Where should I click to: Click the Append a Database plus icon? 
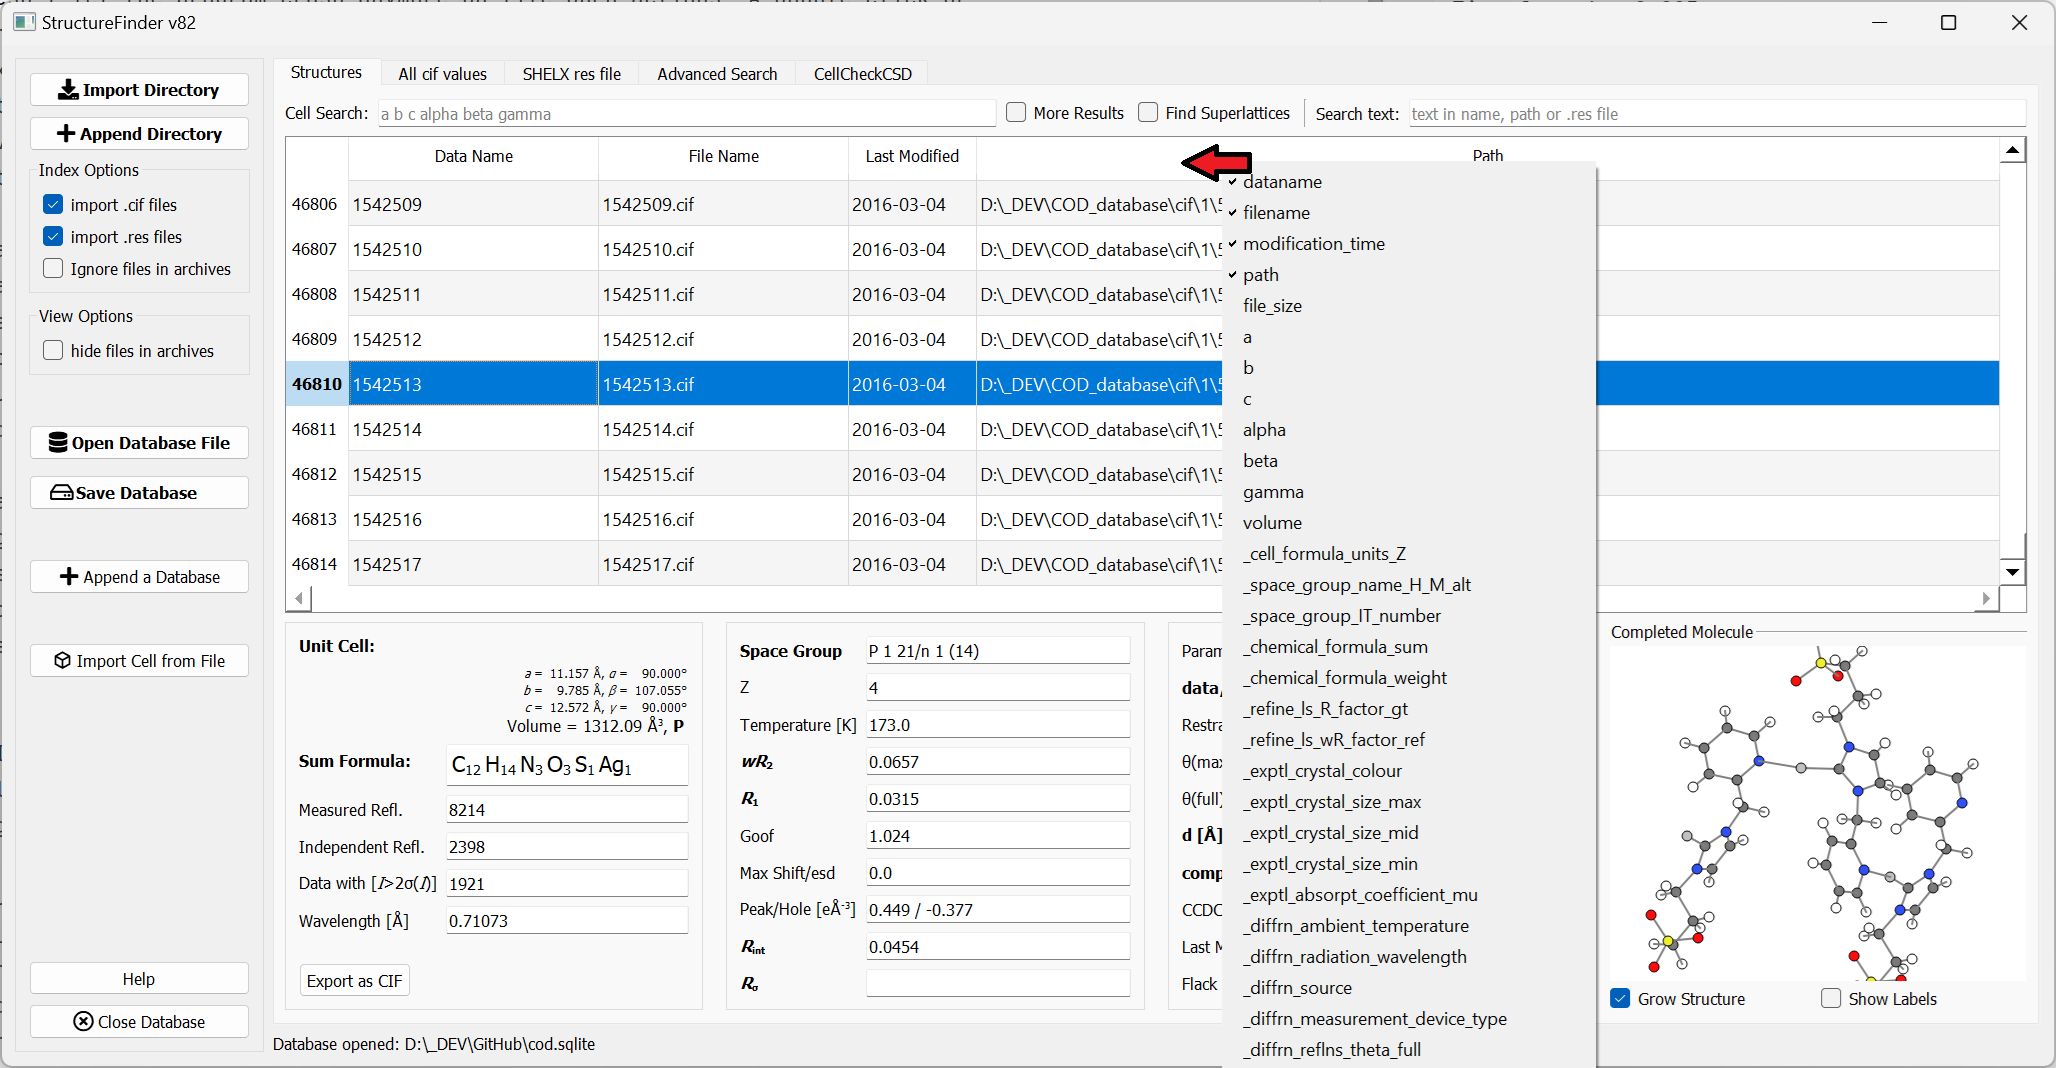[68, 577]
